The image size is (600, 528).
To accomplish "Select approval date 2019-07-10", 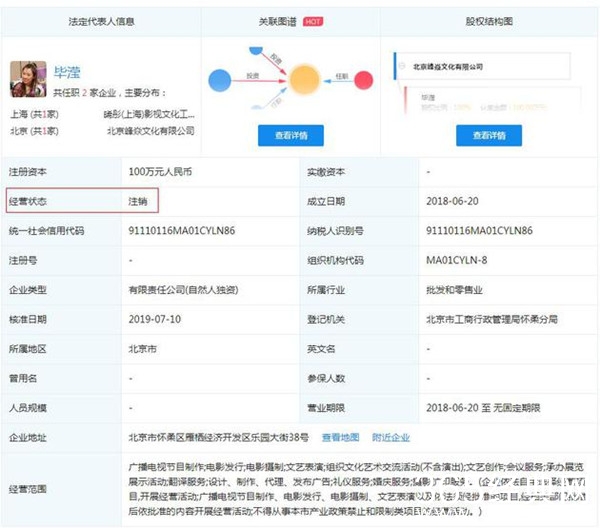I will coord(155,319).
